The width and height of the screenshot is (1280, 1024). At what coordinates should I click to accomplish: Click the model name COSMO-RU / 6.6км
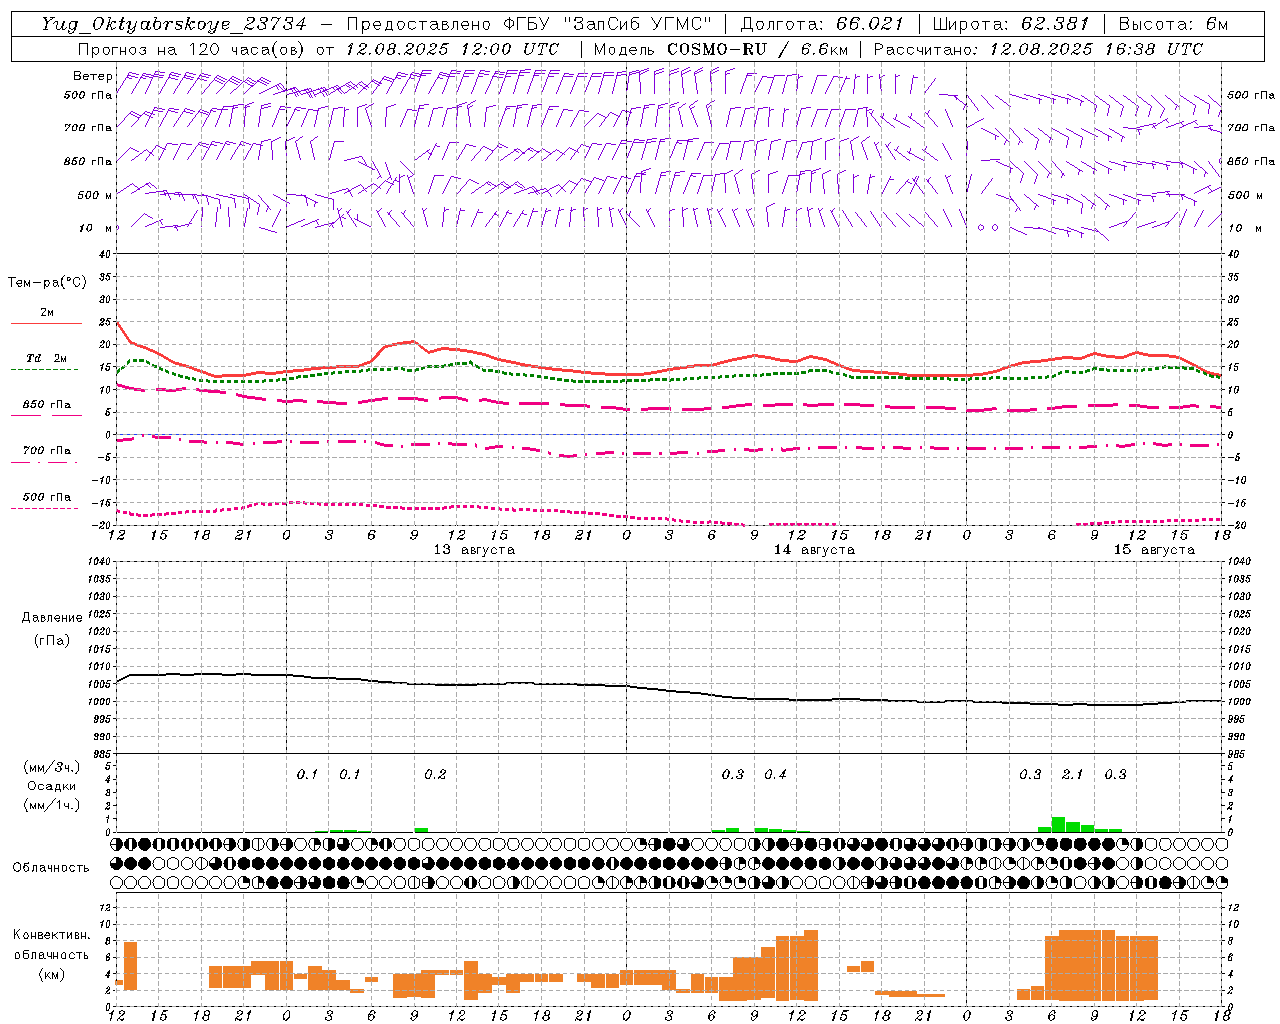(758, 49)
